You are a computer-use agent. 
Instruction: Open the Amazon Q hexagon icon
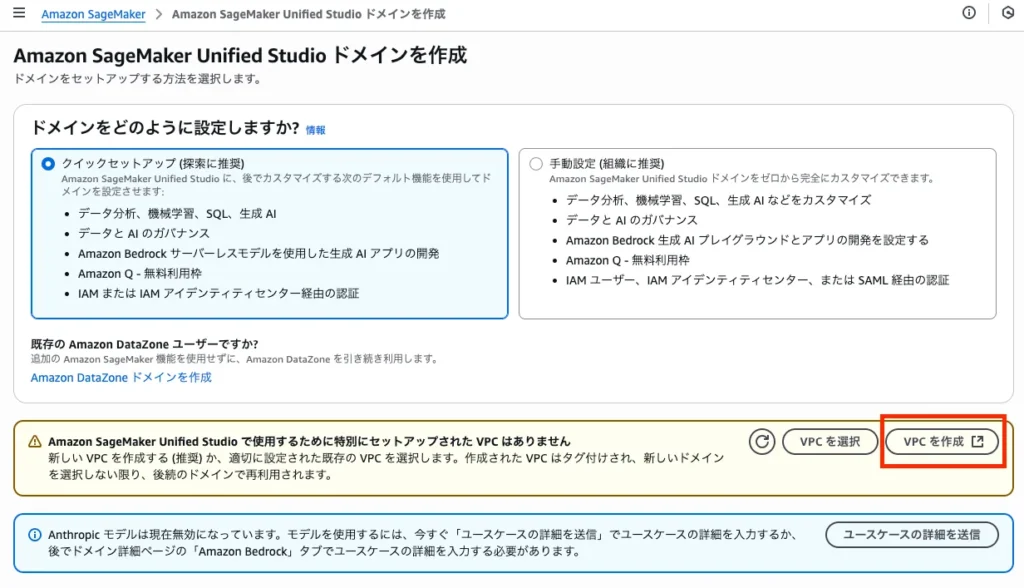point(1007,13)
